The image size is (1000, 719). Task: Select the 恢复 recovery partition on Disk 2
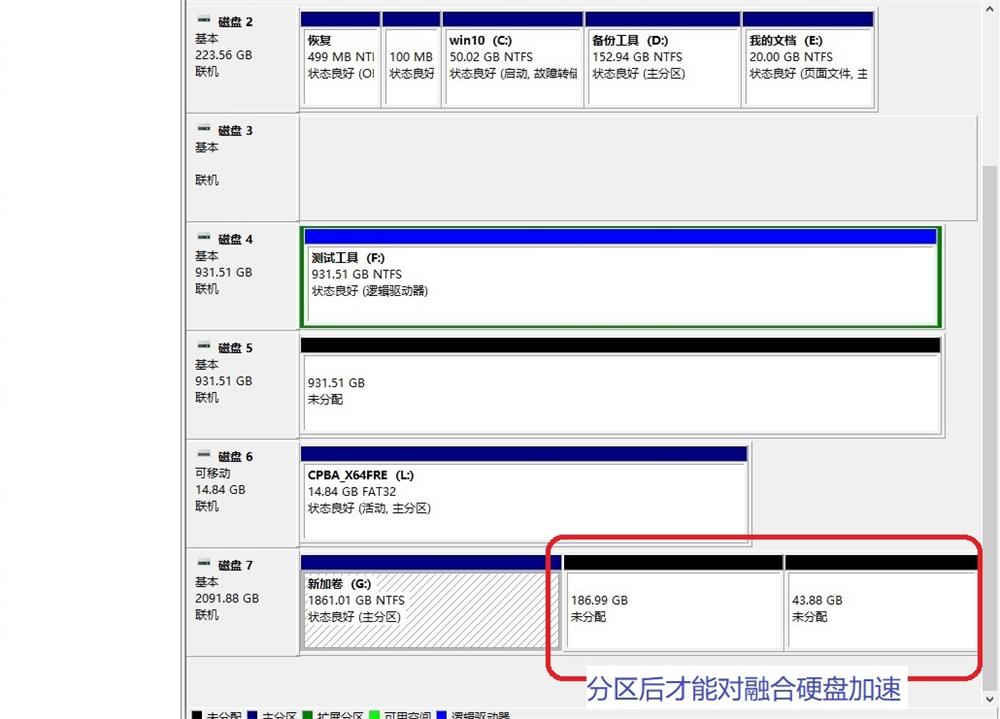(340, 60)
